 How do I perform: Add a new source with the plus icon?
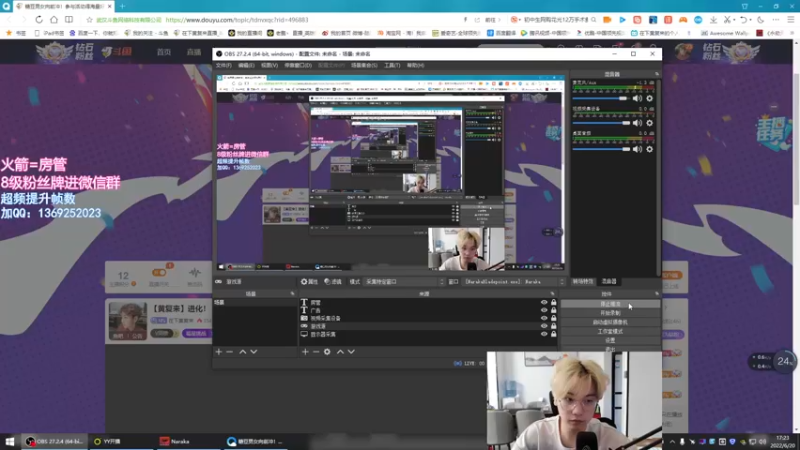[305, 352]
